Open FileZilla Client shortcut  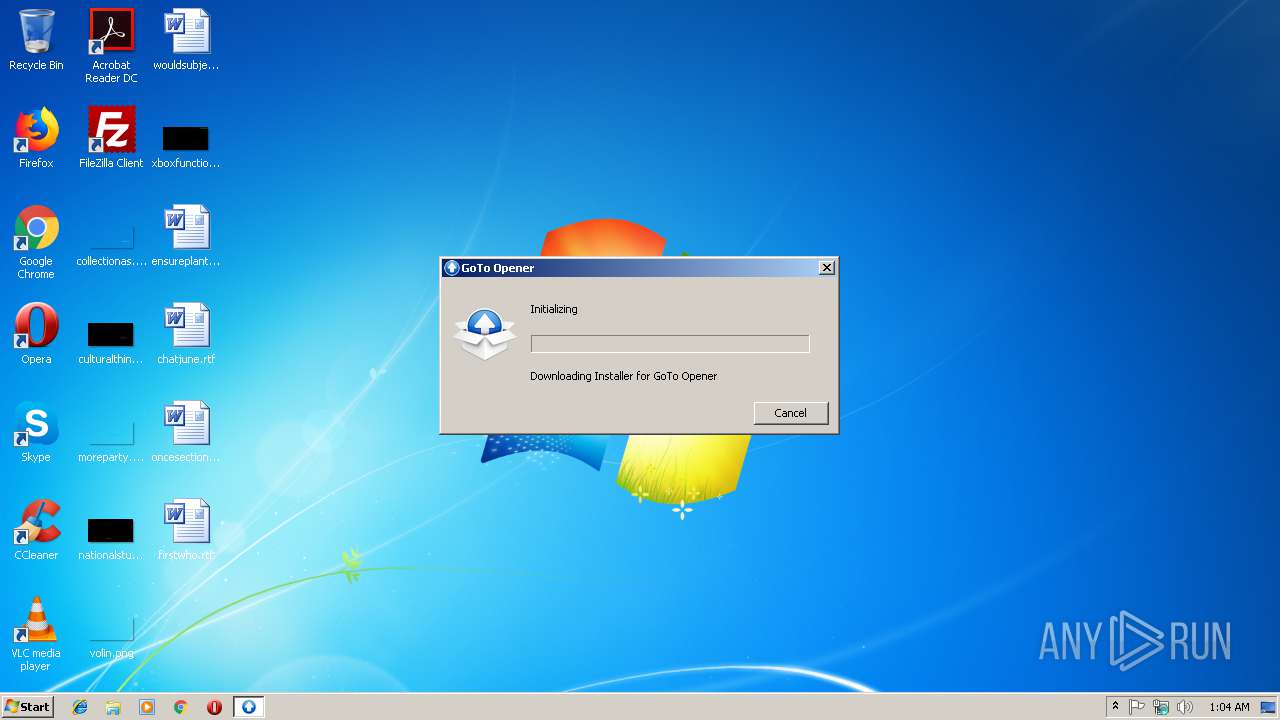(x=111, y=138)
